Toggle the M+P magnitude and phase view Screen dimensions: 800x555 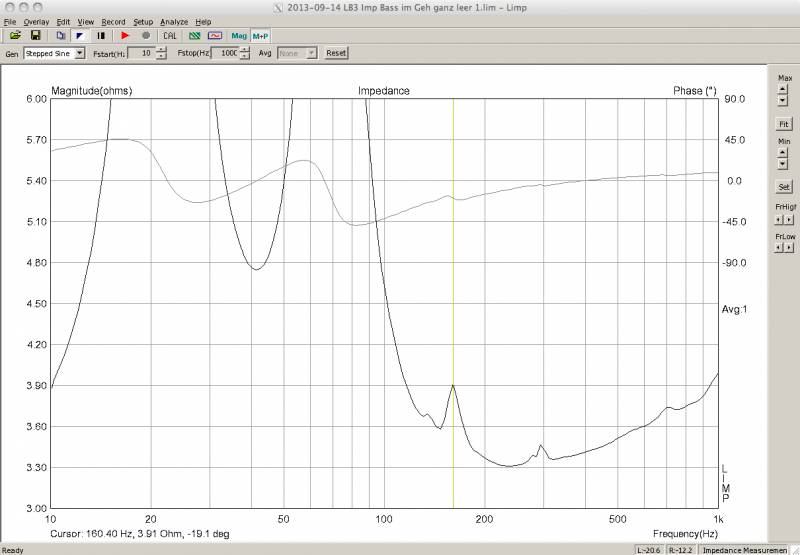tap(260, 36)
